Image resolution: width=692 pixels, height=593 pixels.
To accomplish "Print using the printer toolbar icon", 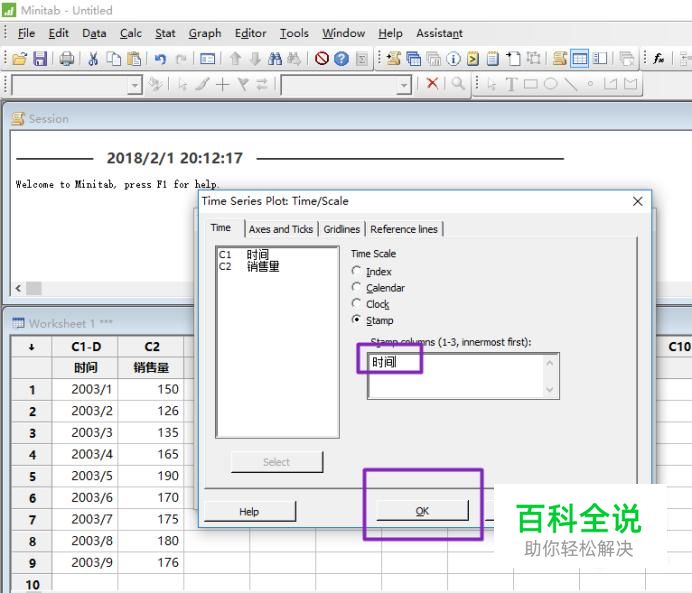I will tap(67, 59).
